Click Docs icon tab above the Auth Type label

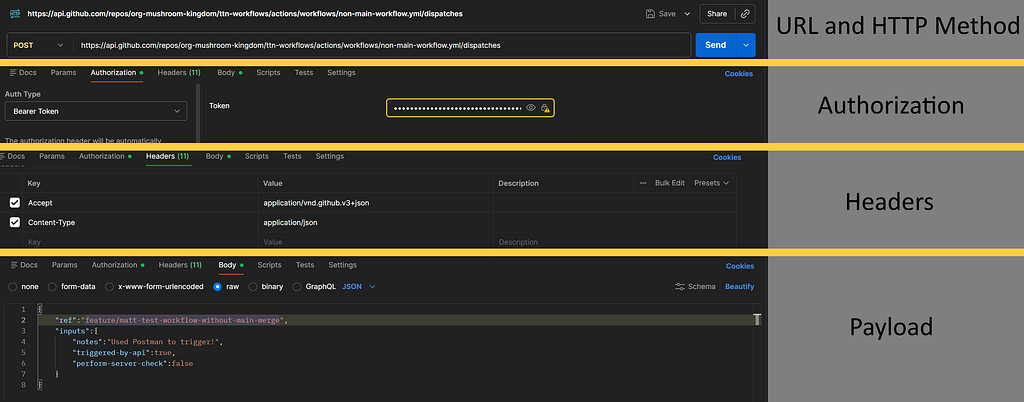click(24, 72)
